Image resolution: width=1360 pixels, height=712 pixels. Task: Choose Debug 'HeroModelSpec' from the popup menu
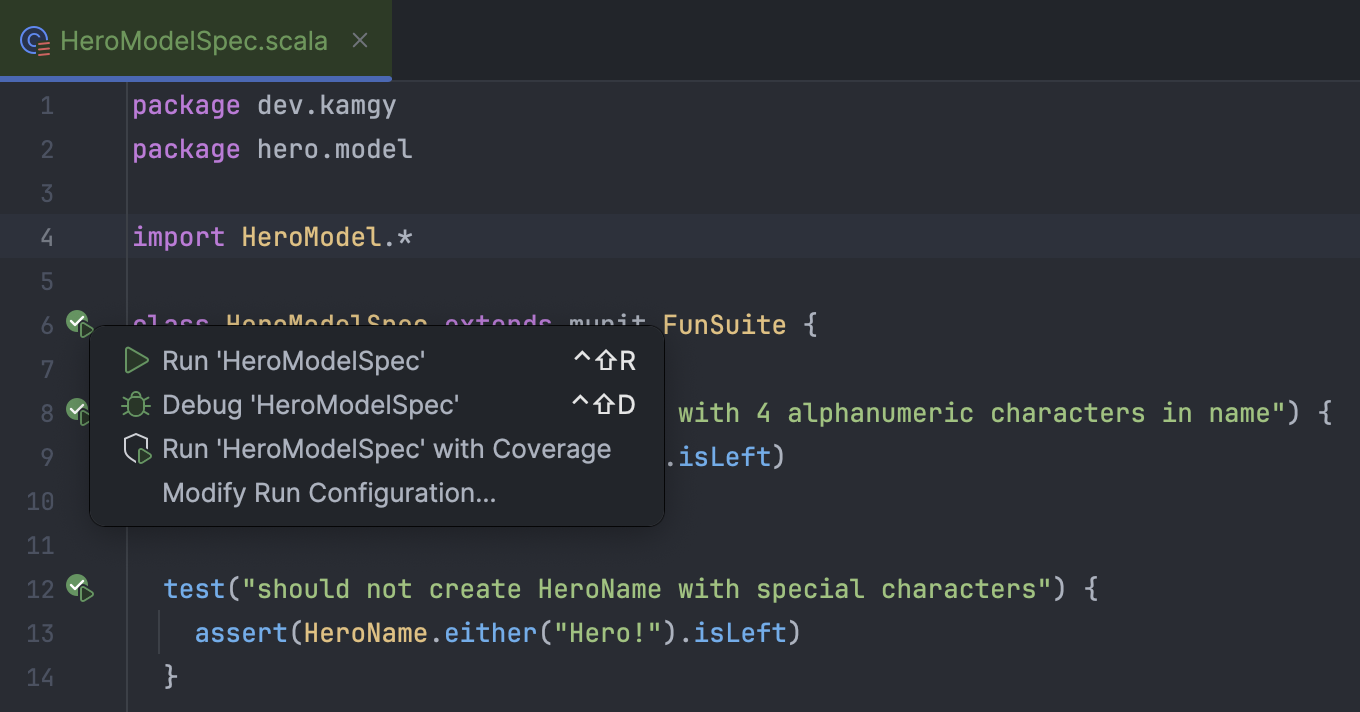point(310,405)
